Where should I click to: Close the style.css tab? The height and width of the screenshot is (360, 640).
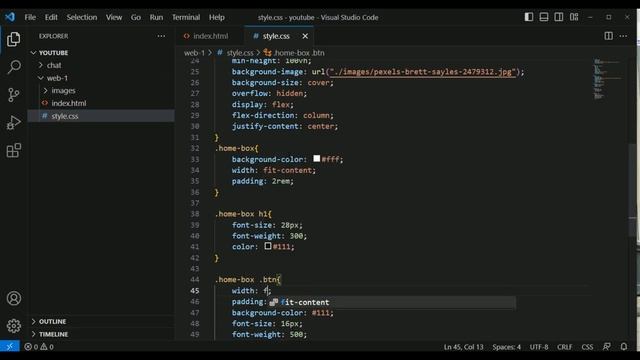coord(305,36)
